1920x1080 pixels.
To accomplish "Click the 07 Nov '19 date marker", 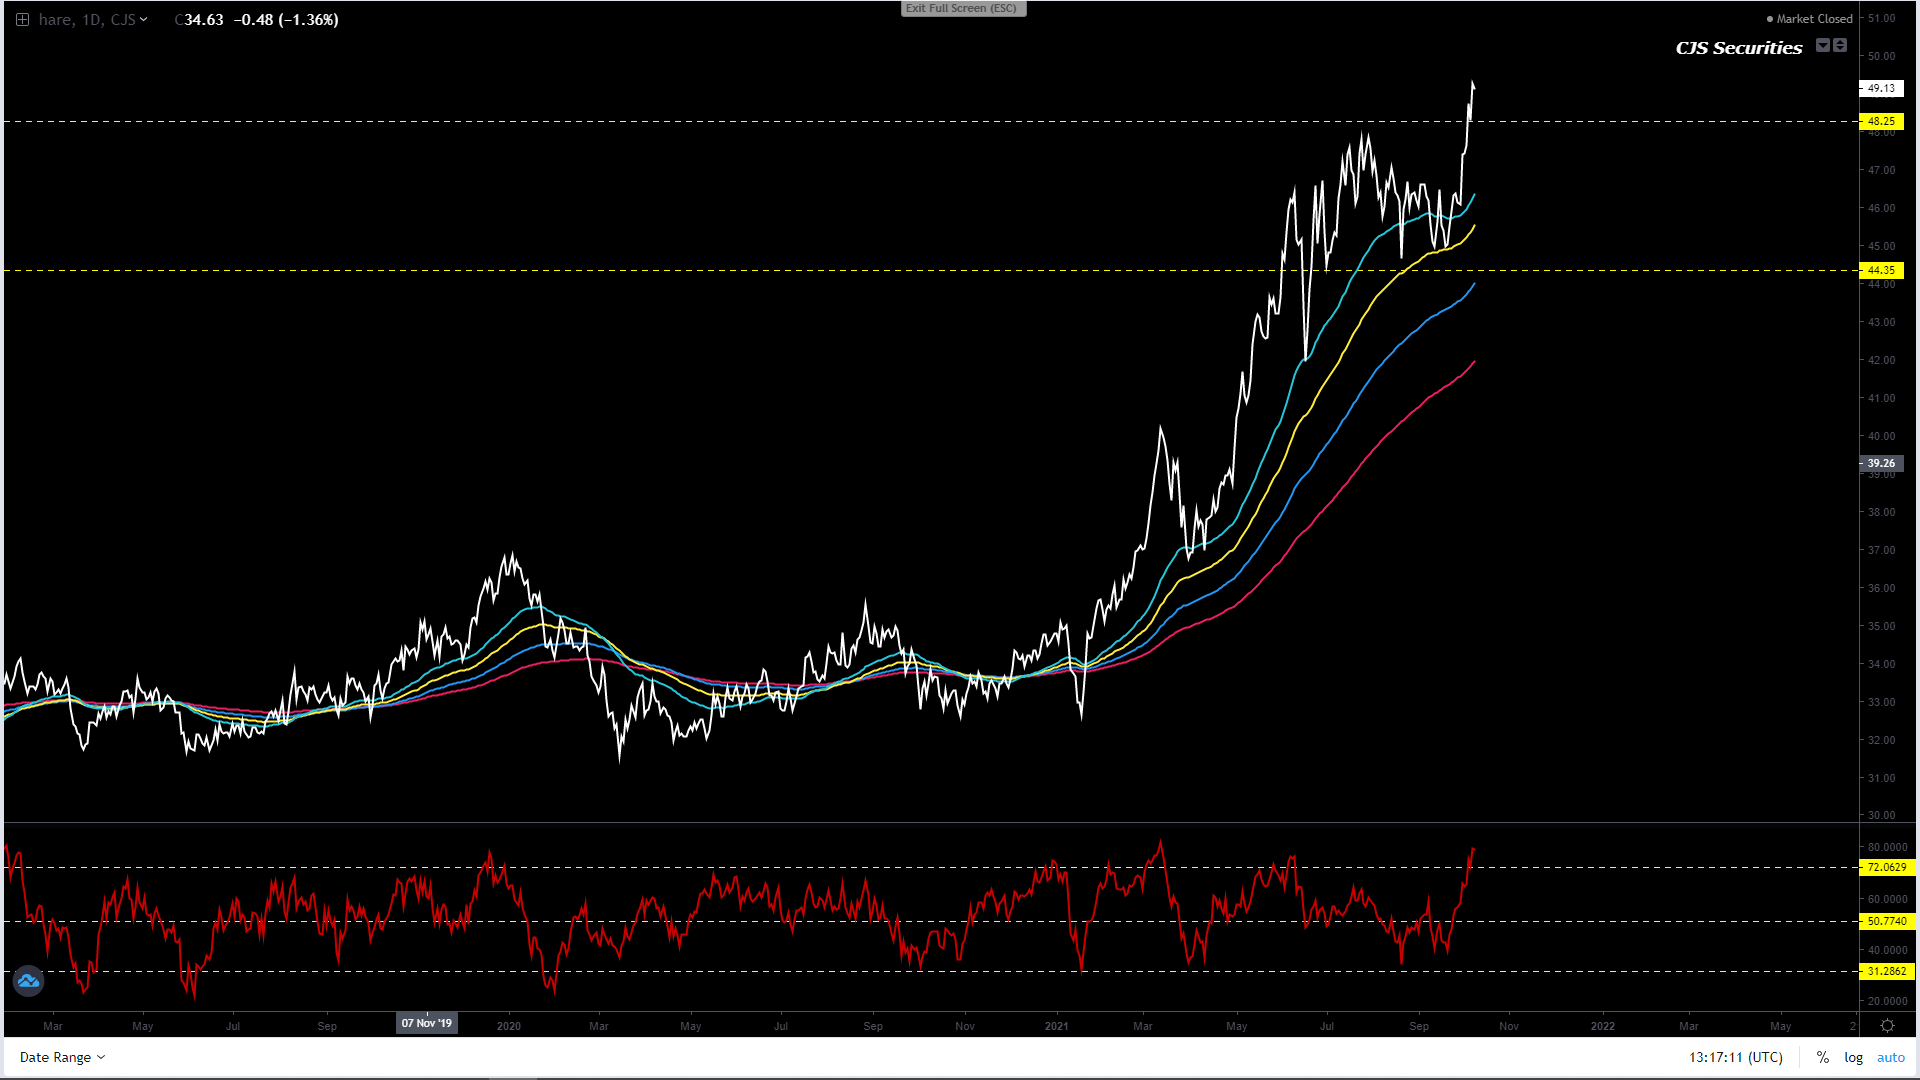I will pyautogui.click(x=427, y=1023).
